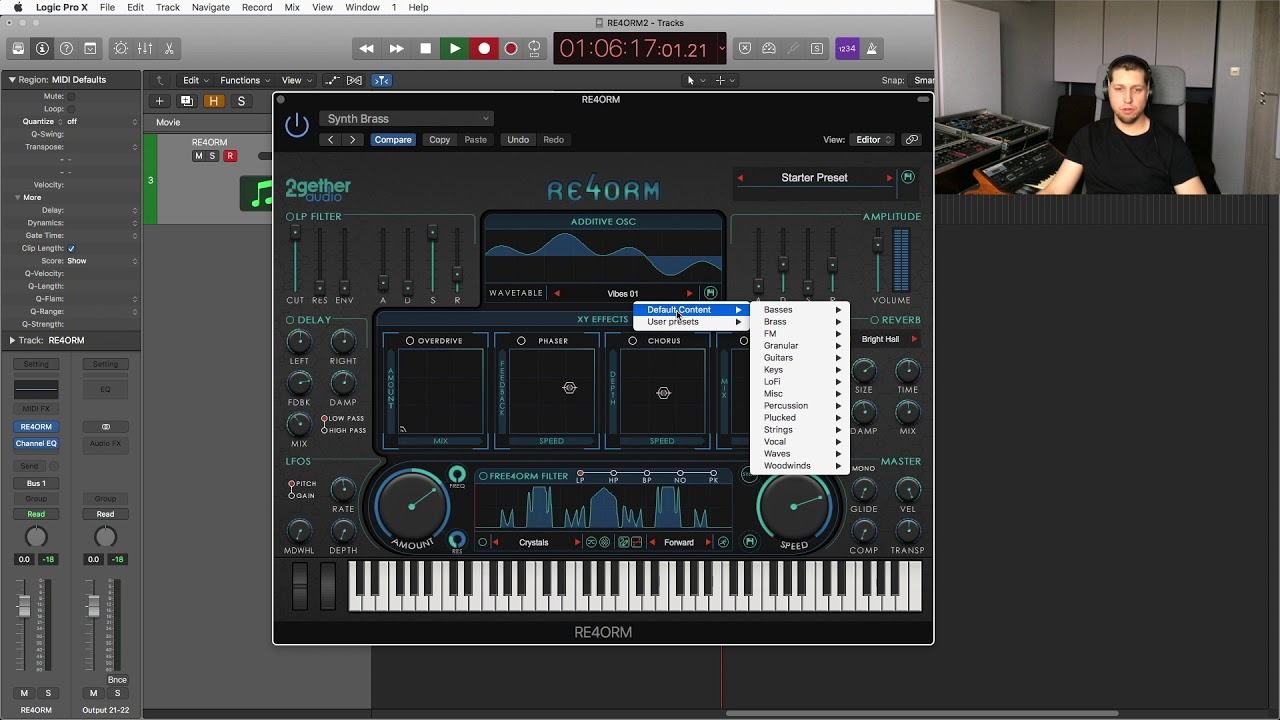Toggle the LP Filter section on
The height and width of the screenshot is (720, 1280).
[290, 216]
